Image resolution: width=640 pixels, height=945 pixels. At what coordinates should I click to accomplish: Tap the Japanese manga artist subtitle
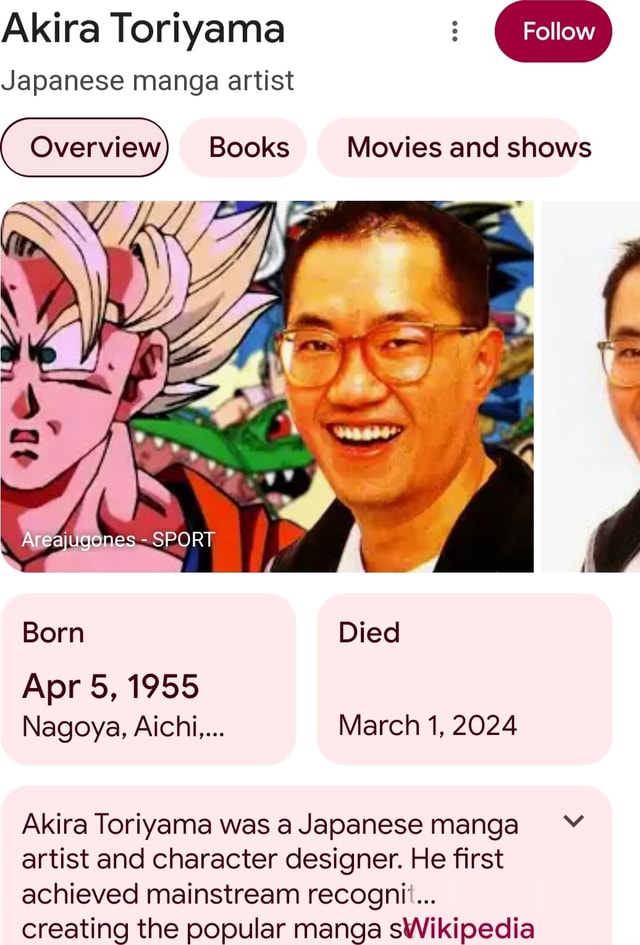pyautogui.click(x=148, y=81)
